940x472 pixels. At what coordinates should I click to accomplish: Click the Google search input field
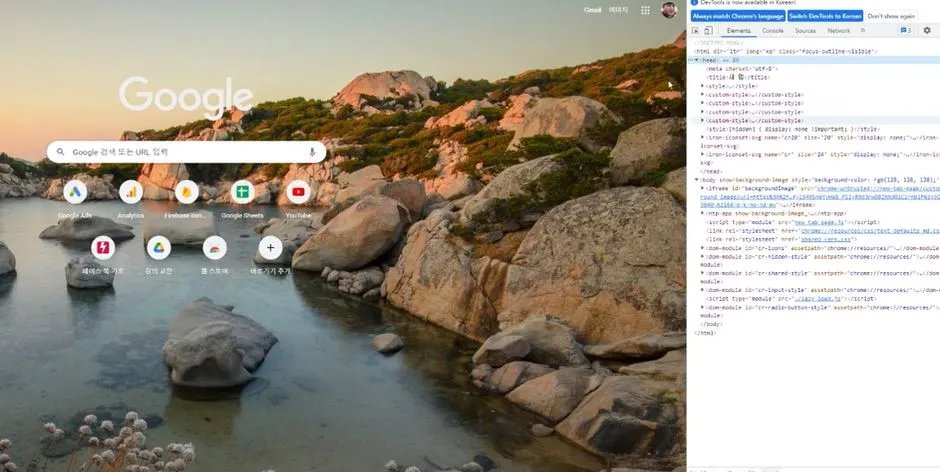[x=186, y=152]
